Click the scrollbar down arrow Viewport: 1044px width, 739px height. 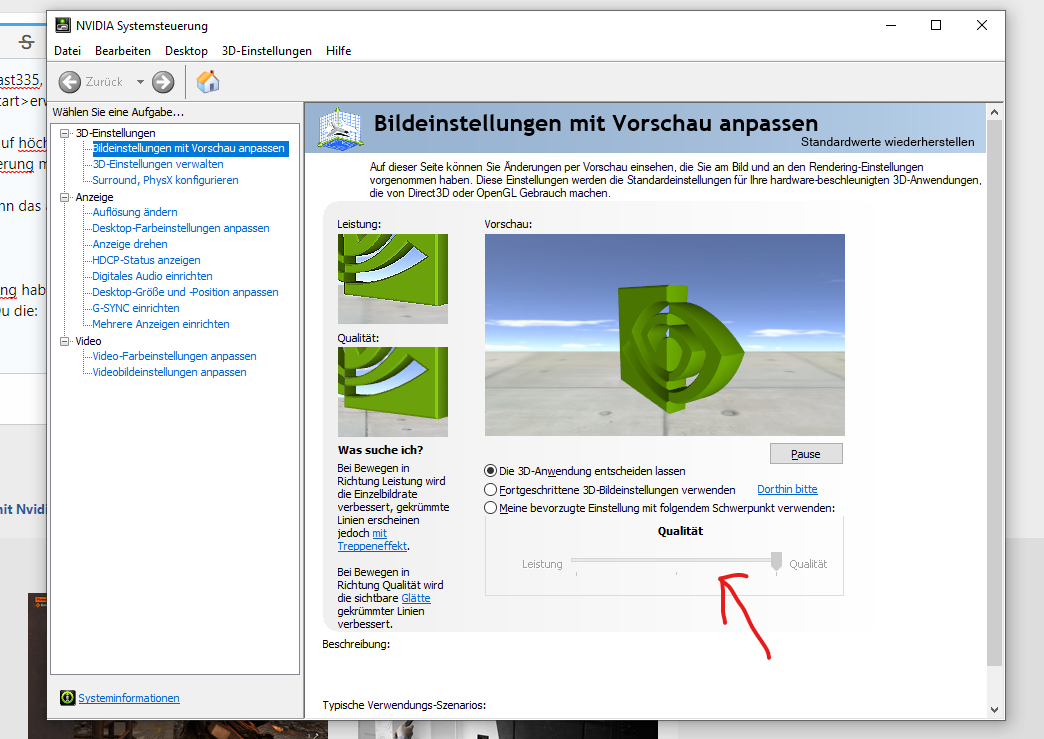pyautogui.click(x=994, y=710)
